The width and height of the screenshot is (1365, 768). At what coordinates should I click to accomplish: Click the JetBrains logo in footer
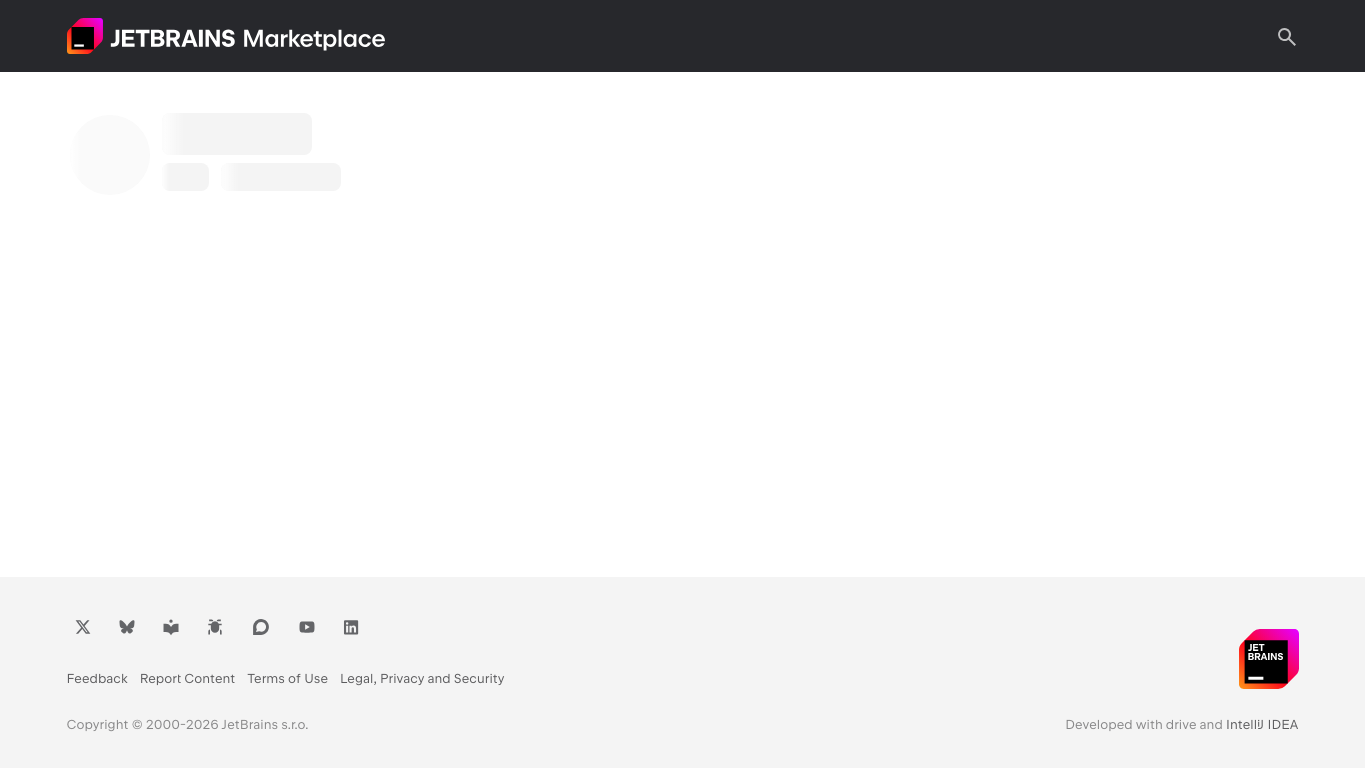pos(1269,659)
